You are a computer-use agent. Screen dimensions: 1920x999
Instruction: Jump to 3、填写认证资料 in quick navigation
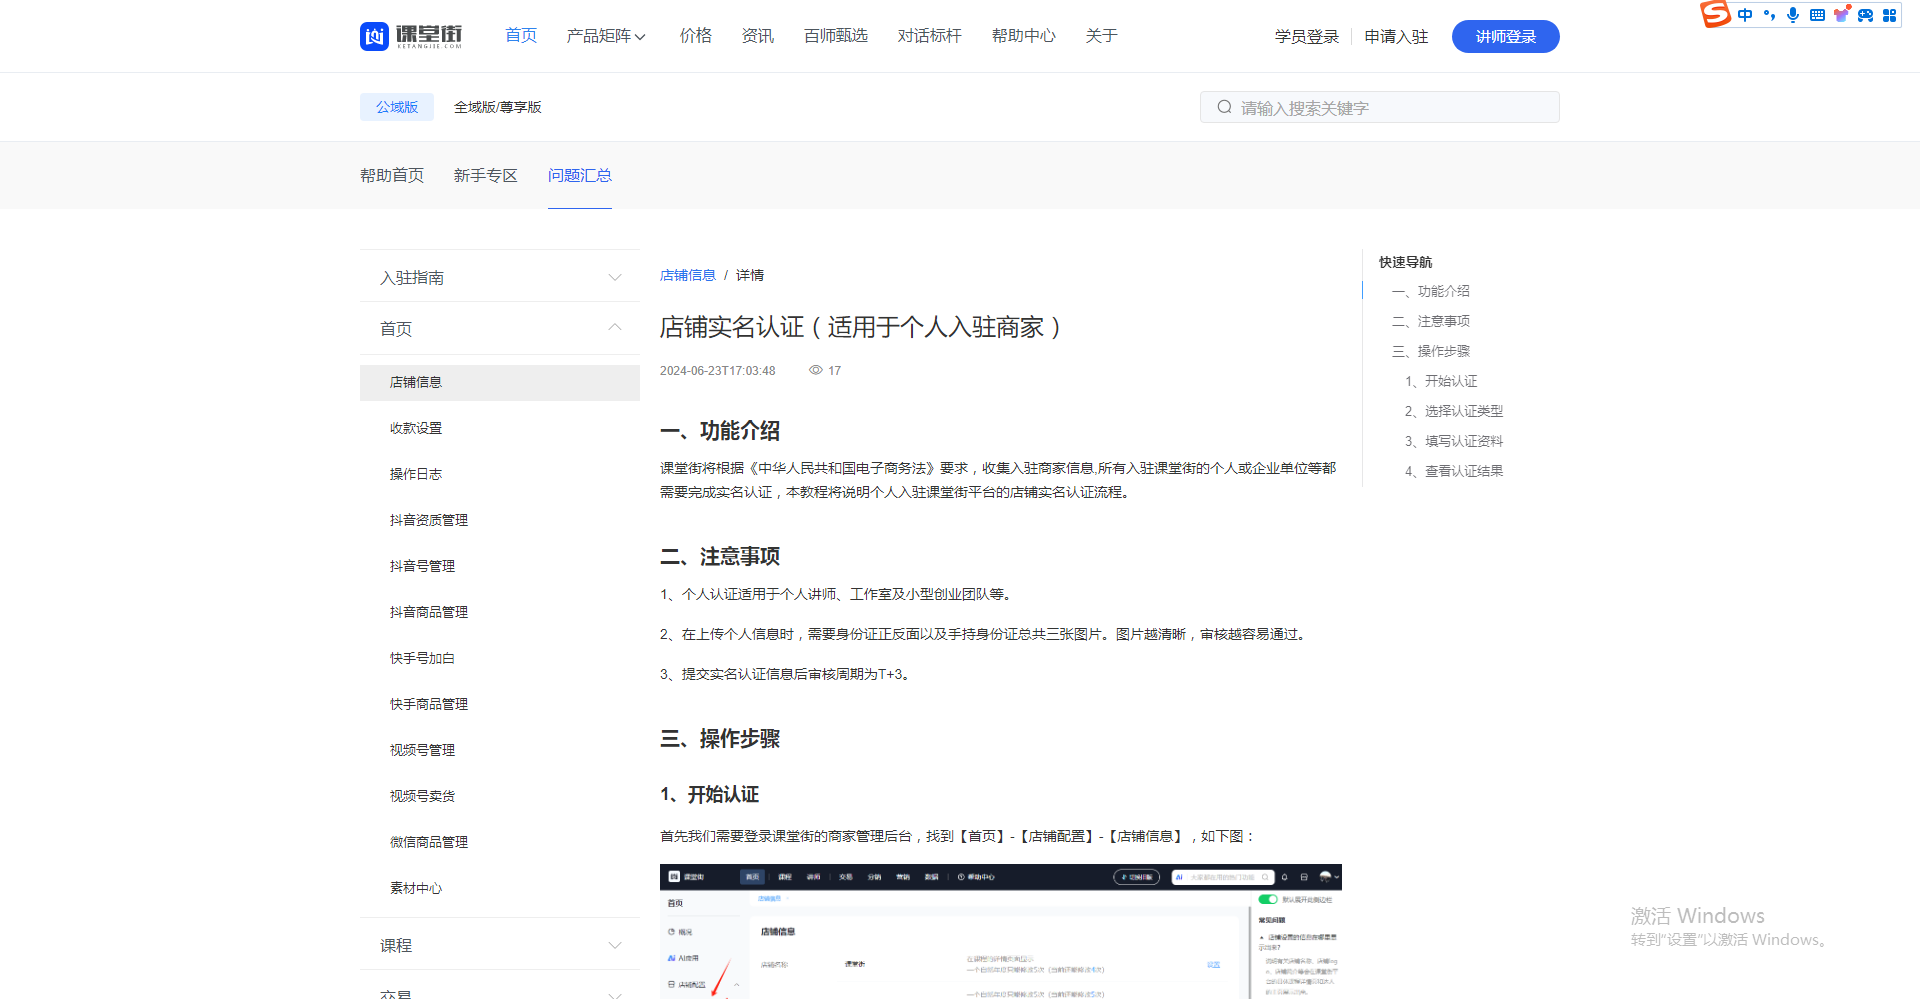tap(1454, 441)
